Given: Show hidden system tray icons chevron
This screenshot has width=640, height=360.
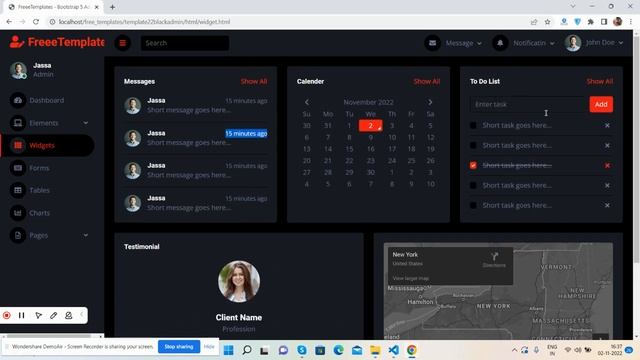Looking at the screenshot, I should coord(514,350).
